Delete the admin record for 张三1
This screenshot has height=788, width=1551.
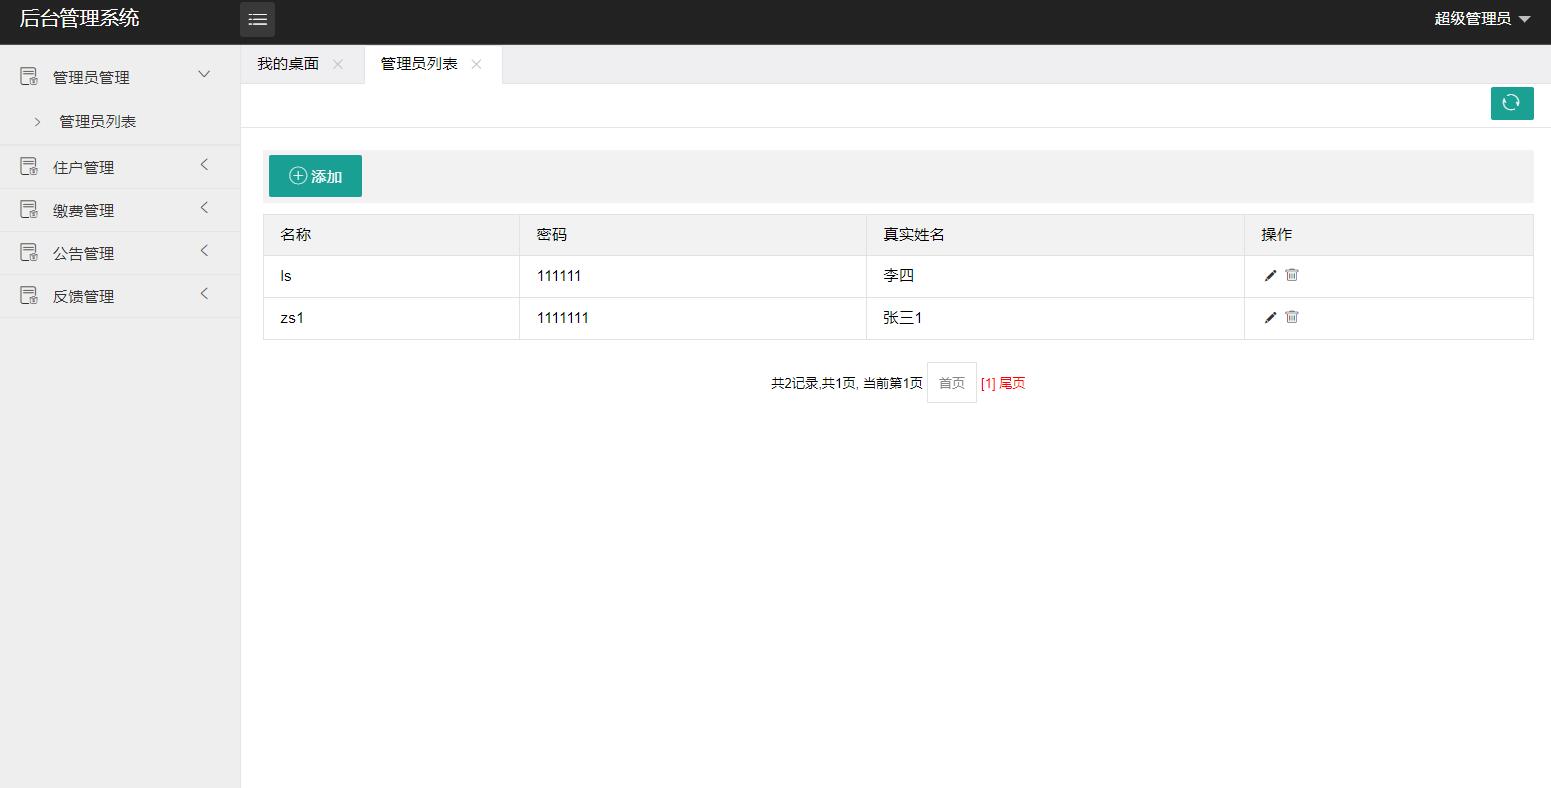pyautogui.click(x=1291, y=317)
